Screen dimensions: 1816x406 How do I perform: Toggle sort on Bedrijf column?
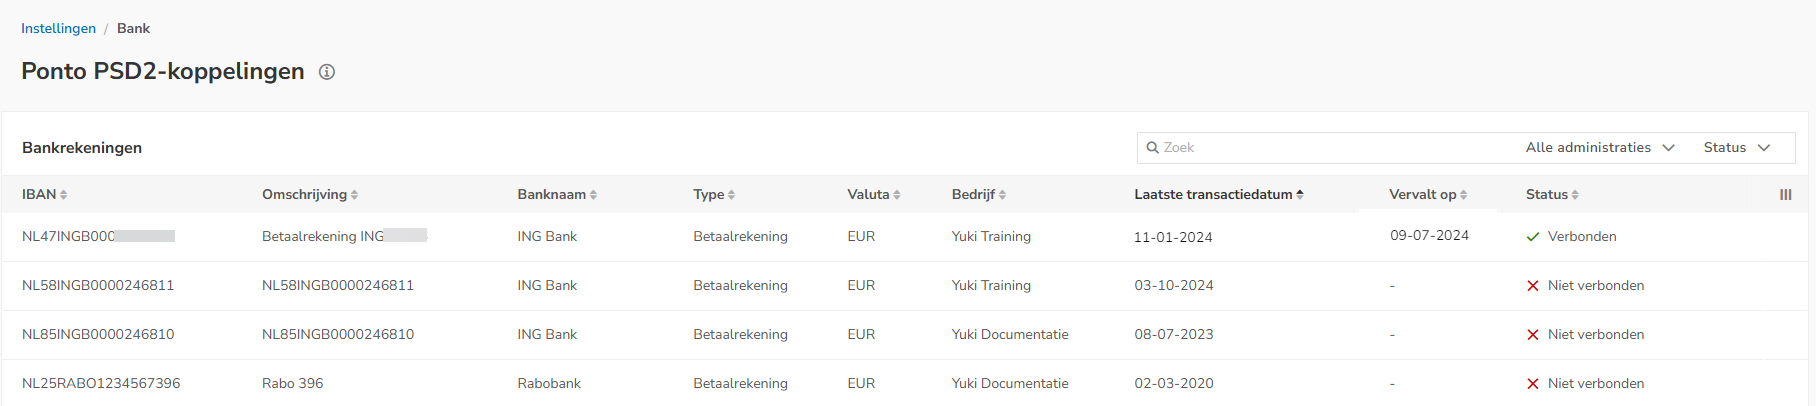(978, 195)
